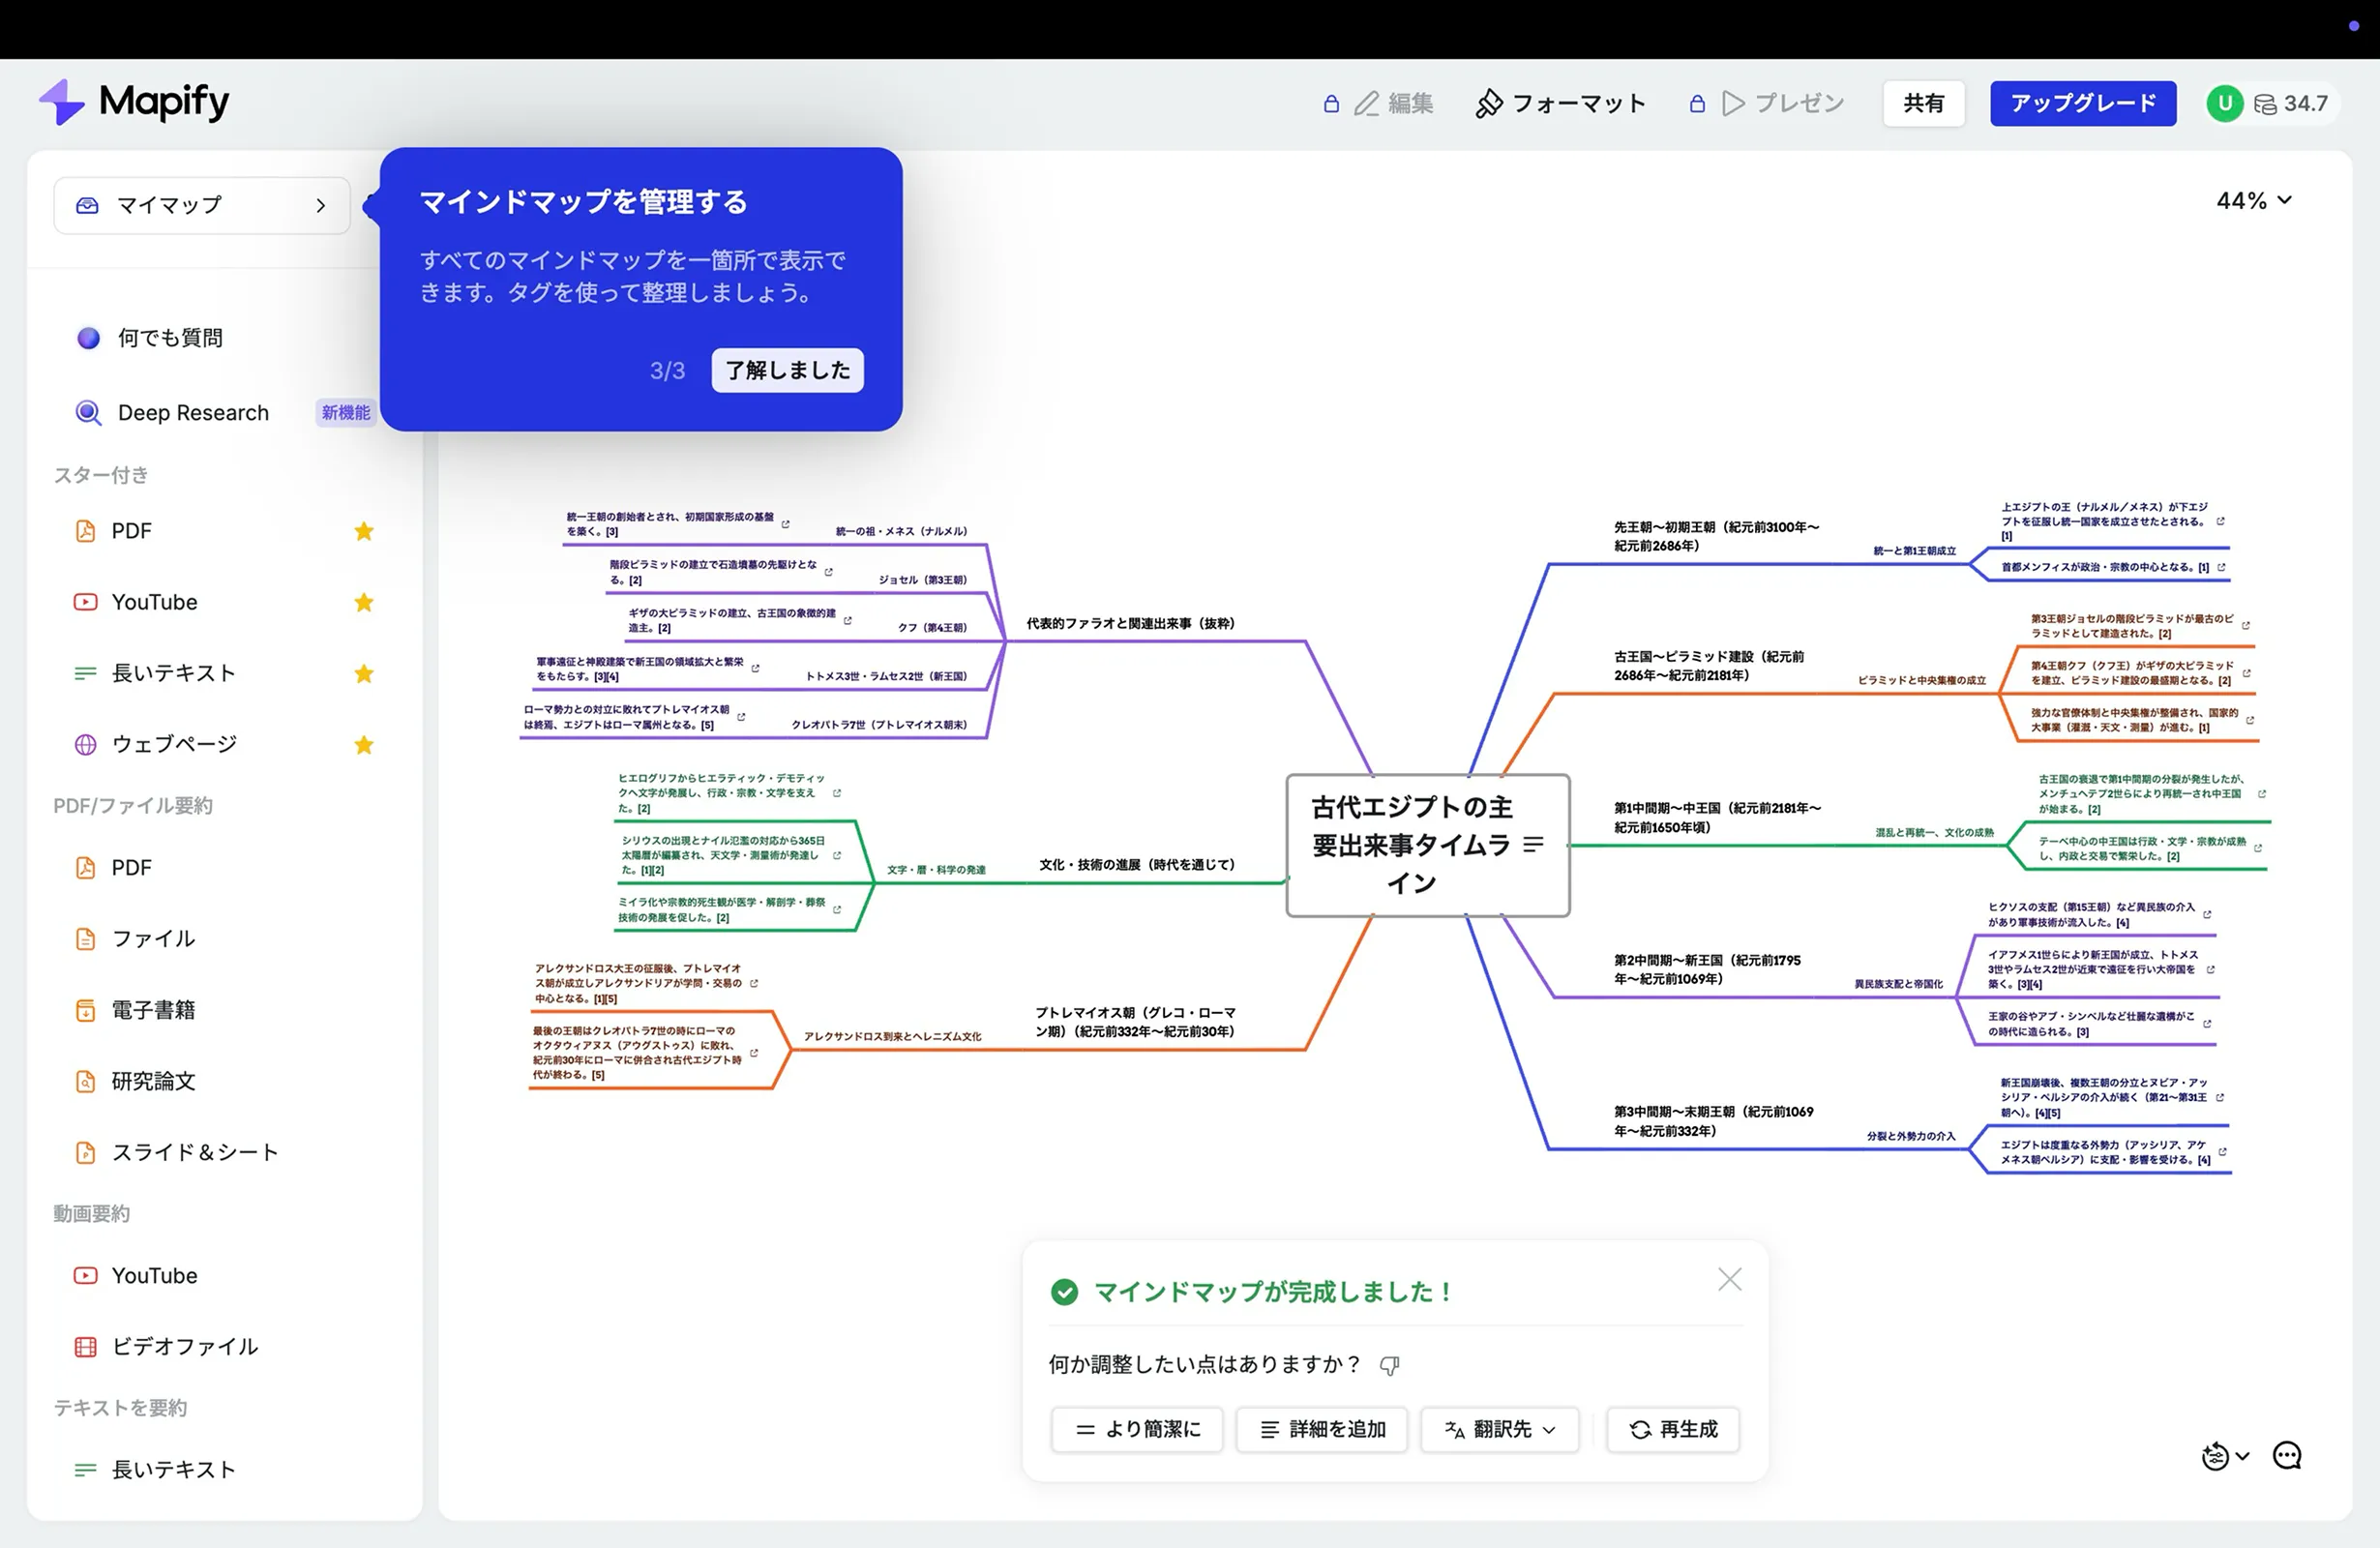Open Deep Research from the sidebar
Screen dimensions: 2380x1548
pyautogui.click(x=192, y=412)
